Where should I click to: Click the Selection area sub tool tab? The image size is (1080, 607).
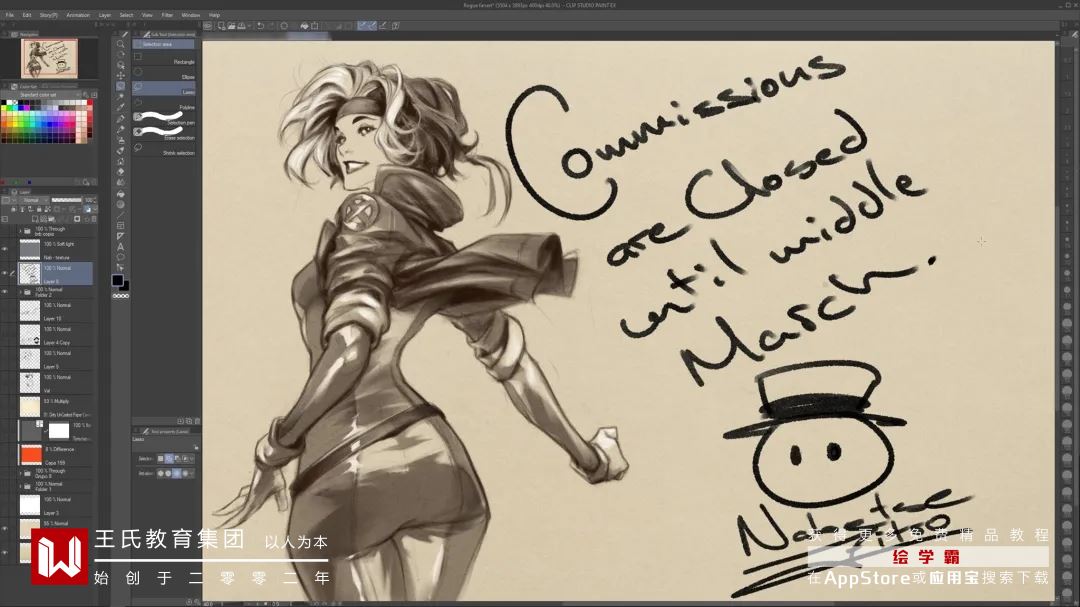[x=163, y=44]
